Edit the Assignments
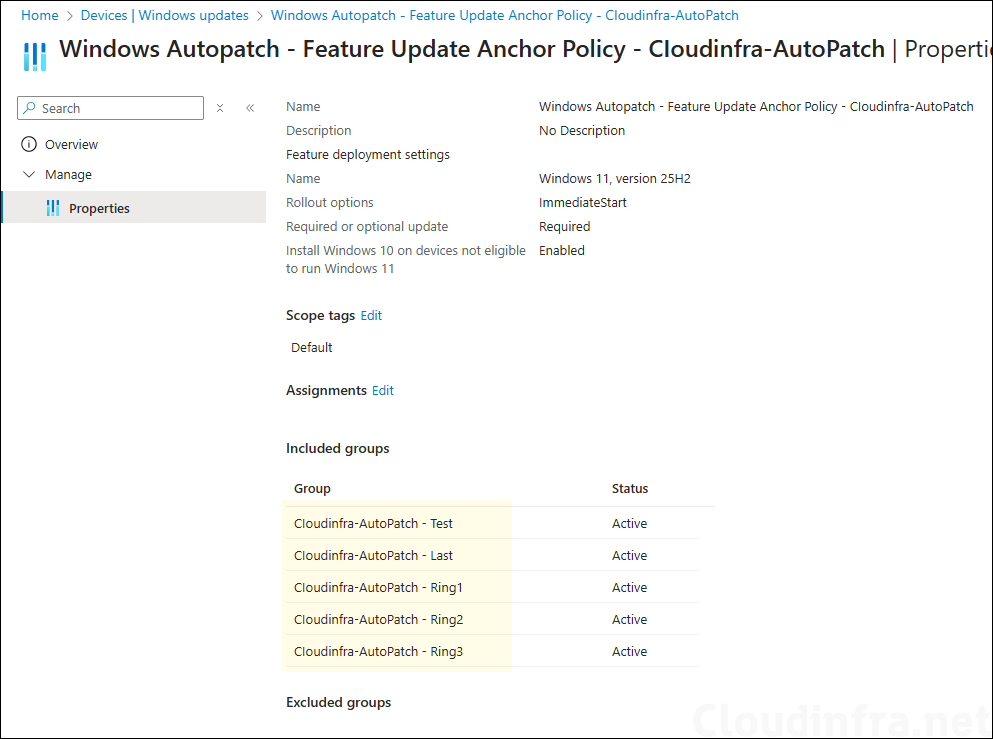The width and height of the screenshot is (993, 739). [x=383, y=390]
